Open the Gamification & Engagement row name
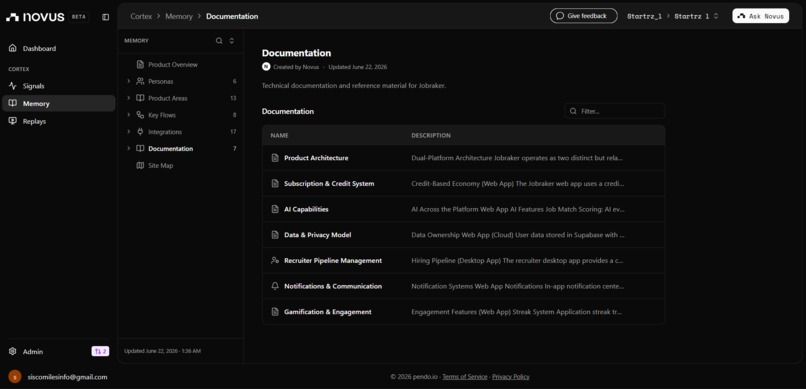 [x=327, y=312]
